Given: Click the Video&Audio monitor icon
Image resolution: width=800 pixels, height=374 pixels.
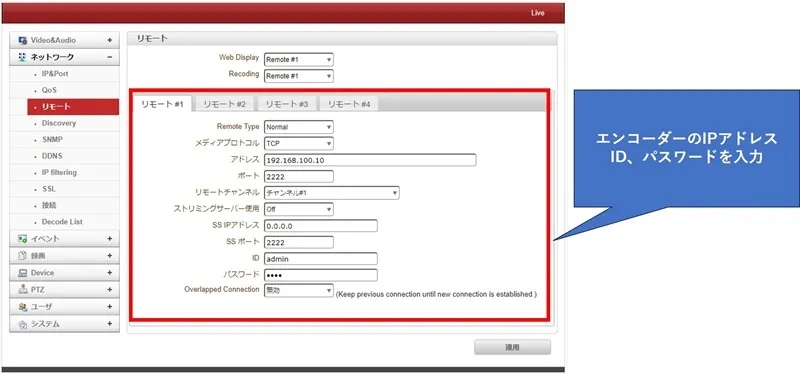Looking at the screenshot, I should [x=22, y=40].
